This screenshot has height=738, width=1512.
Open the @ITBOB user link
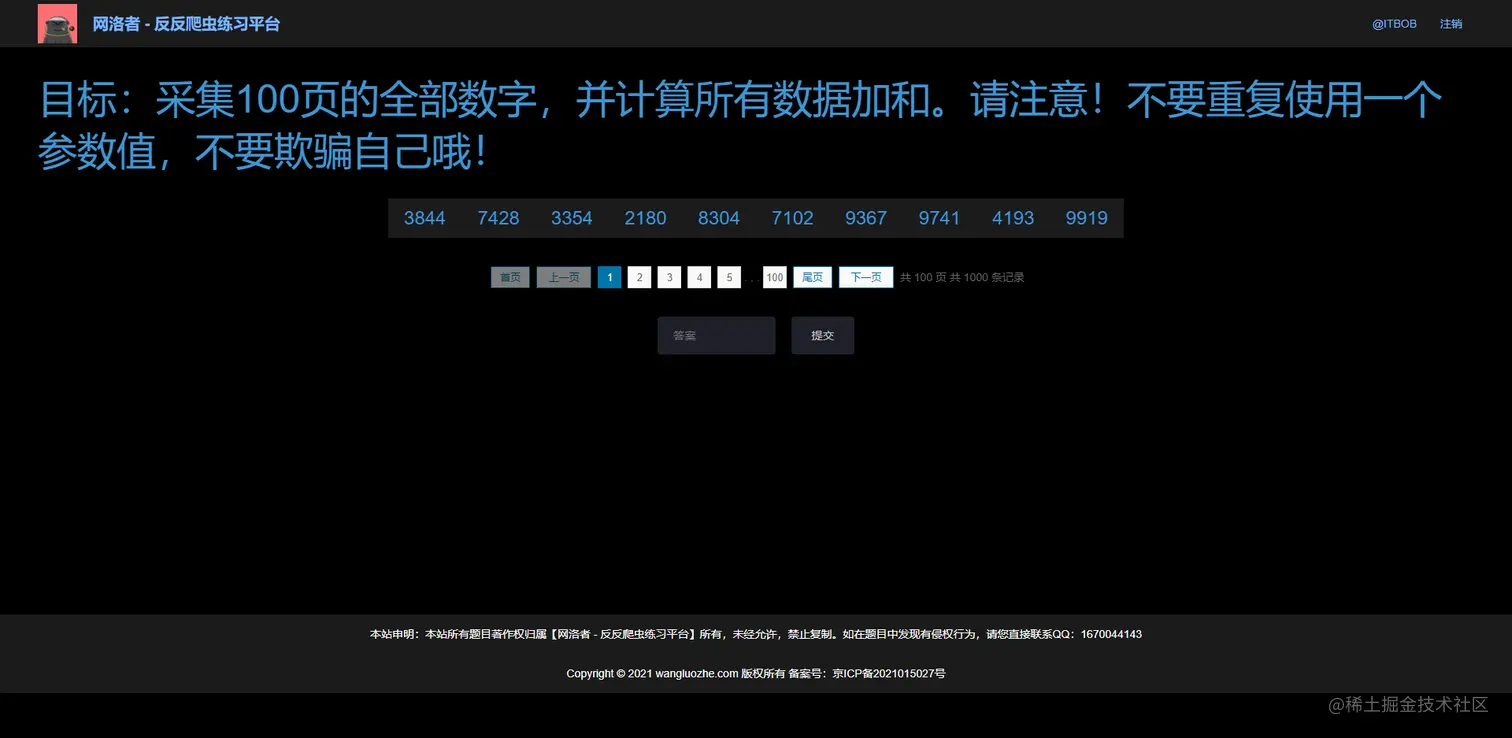(x=1394, y=24)
